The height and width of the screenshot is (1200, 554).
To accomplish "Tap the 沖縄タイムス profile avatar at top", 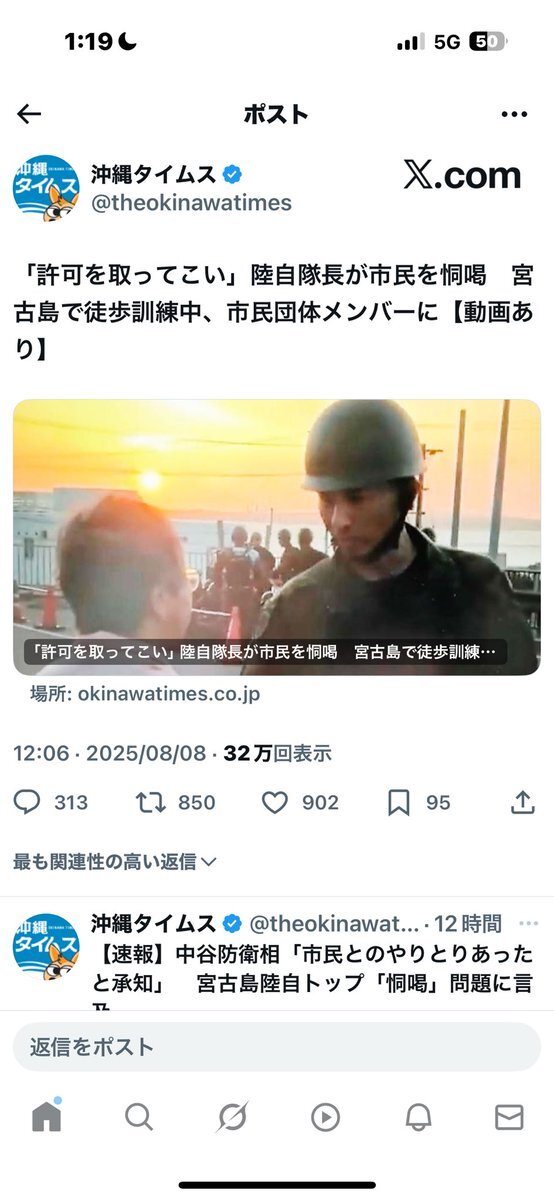I will pos(46,187).
